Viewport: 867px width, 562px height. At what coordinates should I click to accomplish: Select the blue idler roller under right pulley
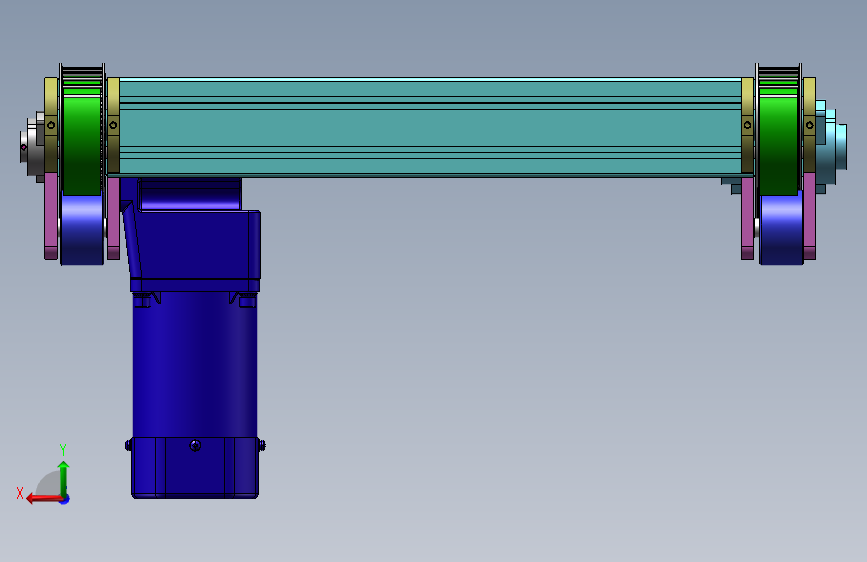click(x=781, y=230)
